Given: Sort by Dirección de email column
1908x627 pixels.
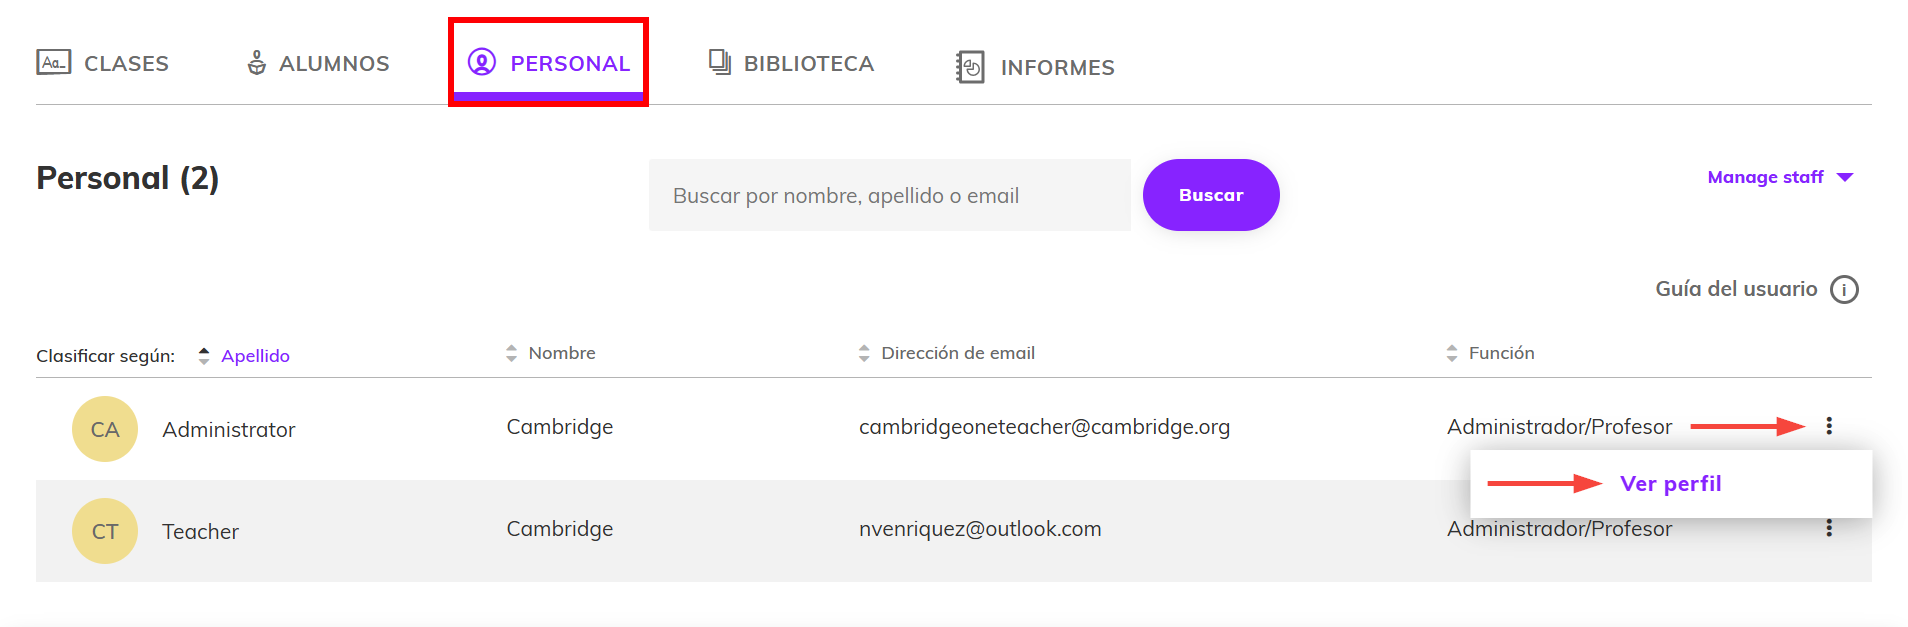Looking at the screenshot, I should coord(958,353).
